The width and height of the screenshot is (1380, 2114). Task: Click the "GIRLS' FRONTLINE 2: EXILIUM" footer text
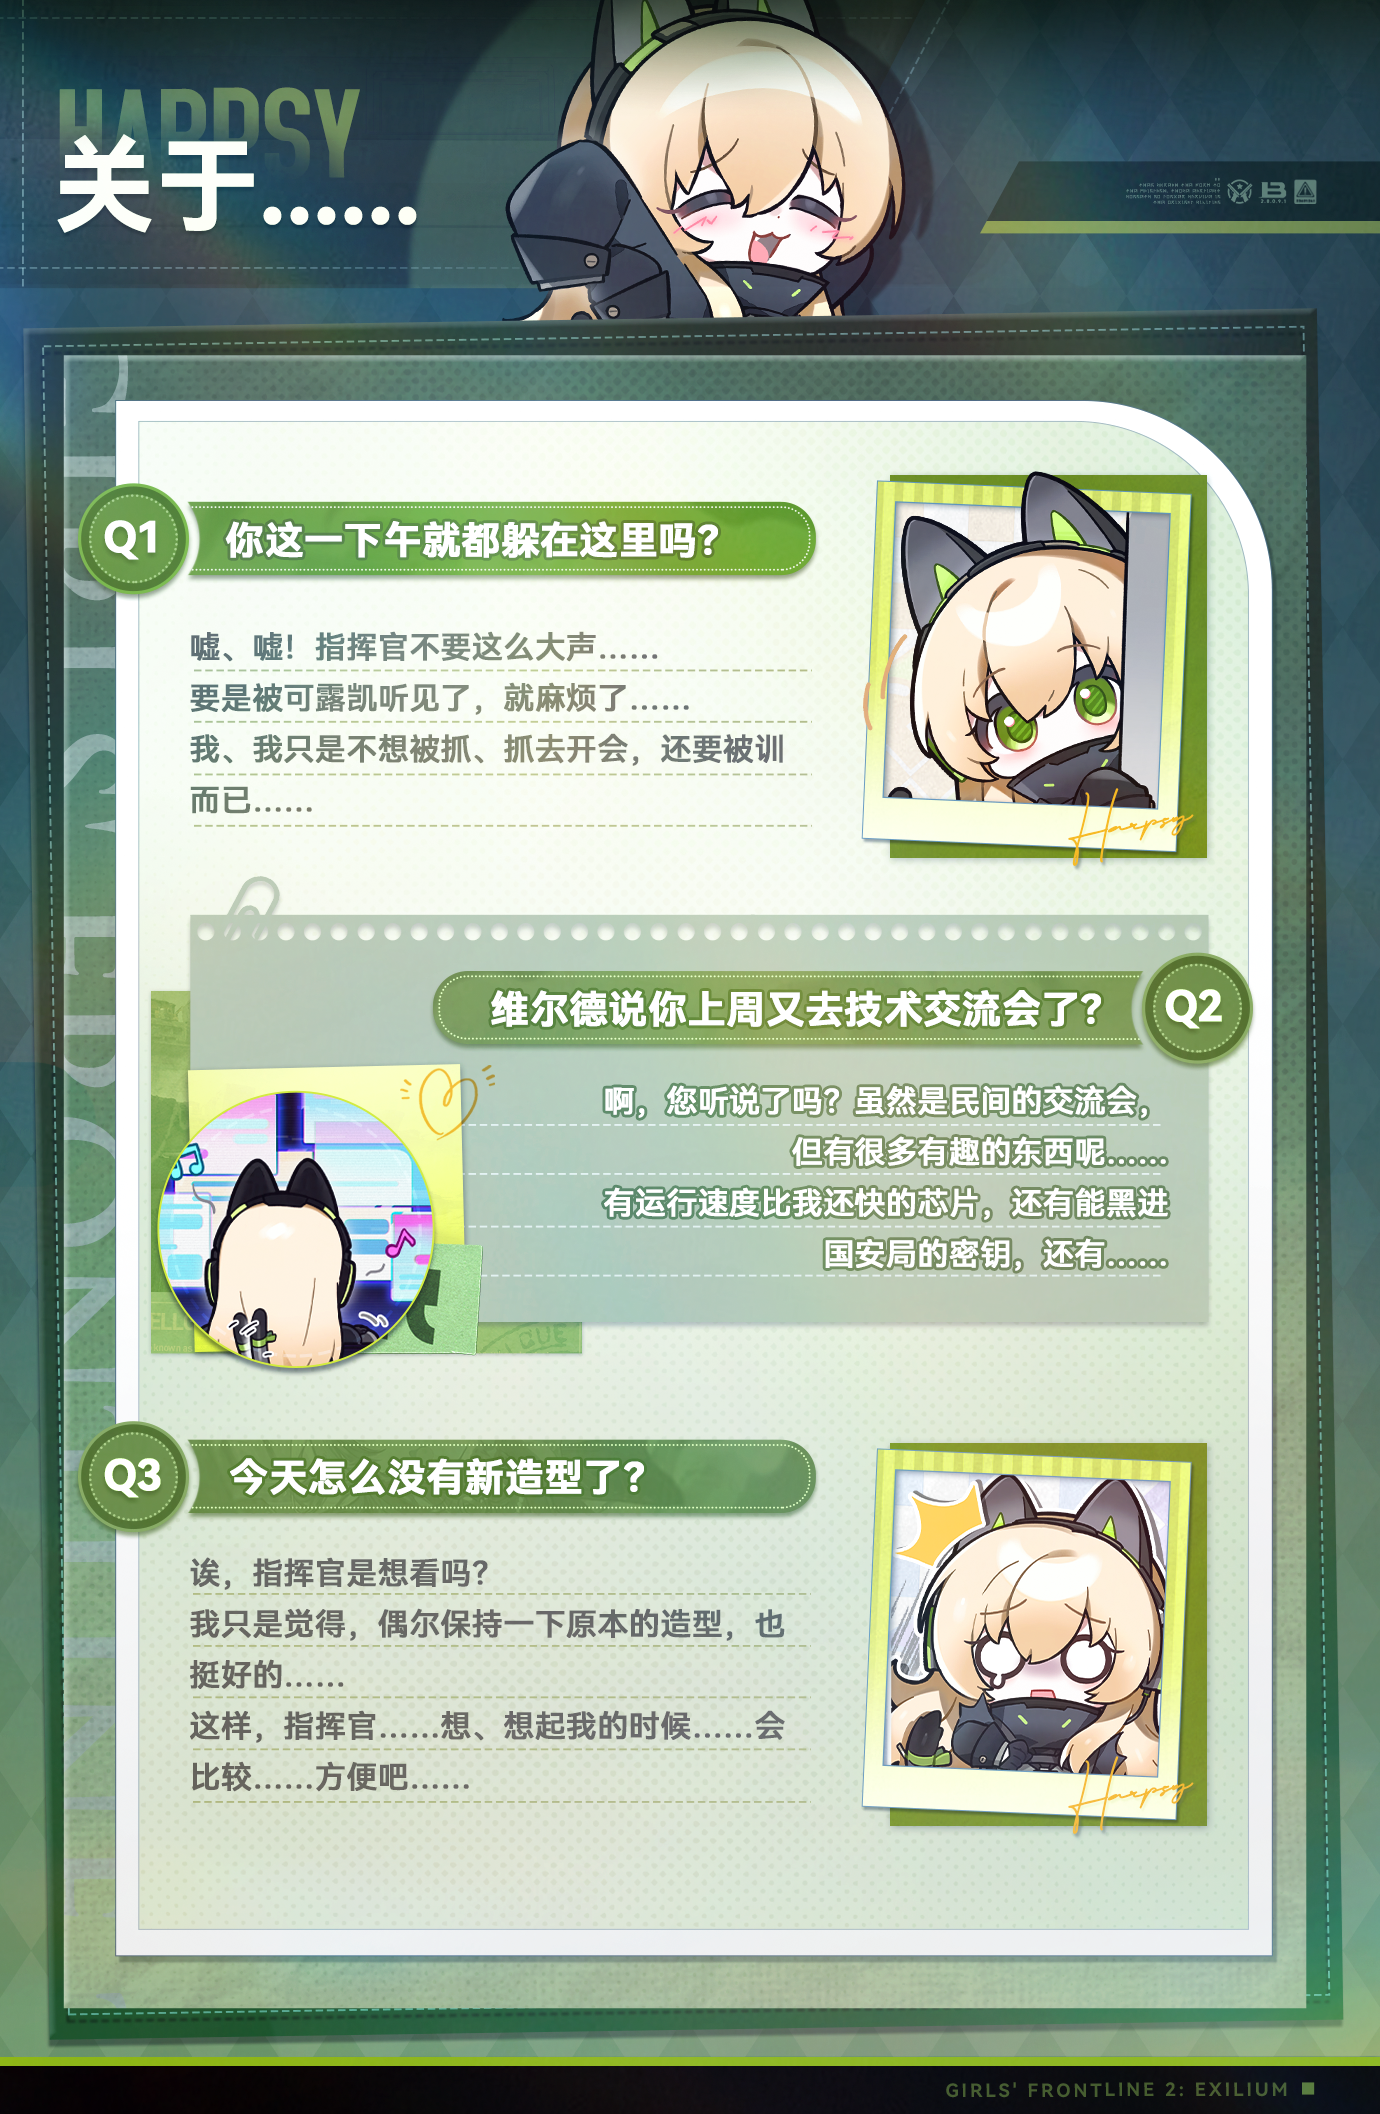pyautogui.click(x=1117, y=2089)
